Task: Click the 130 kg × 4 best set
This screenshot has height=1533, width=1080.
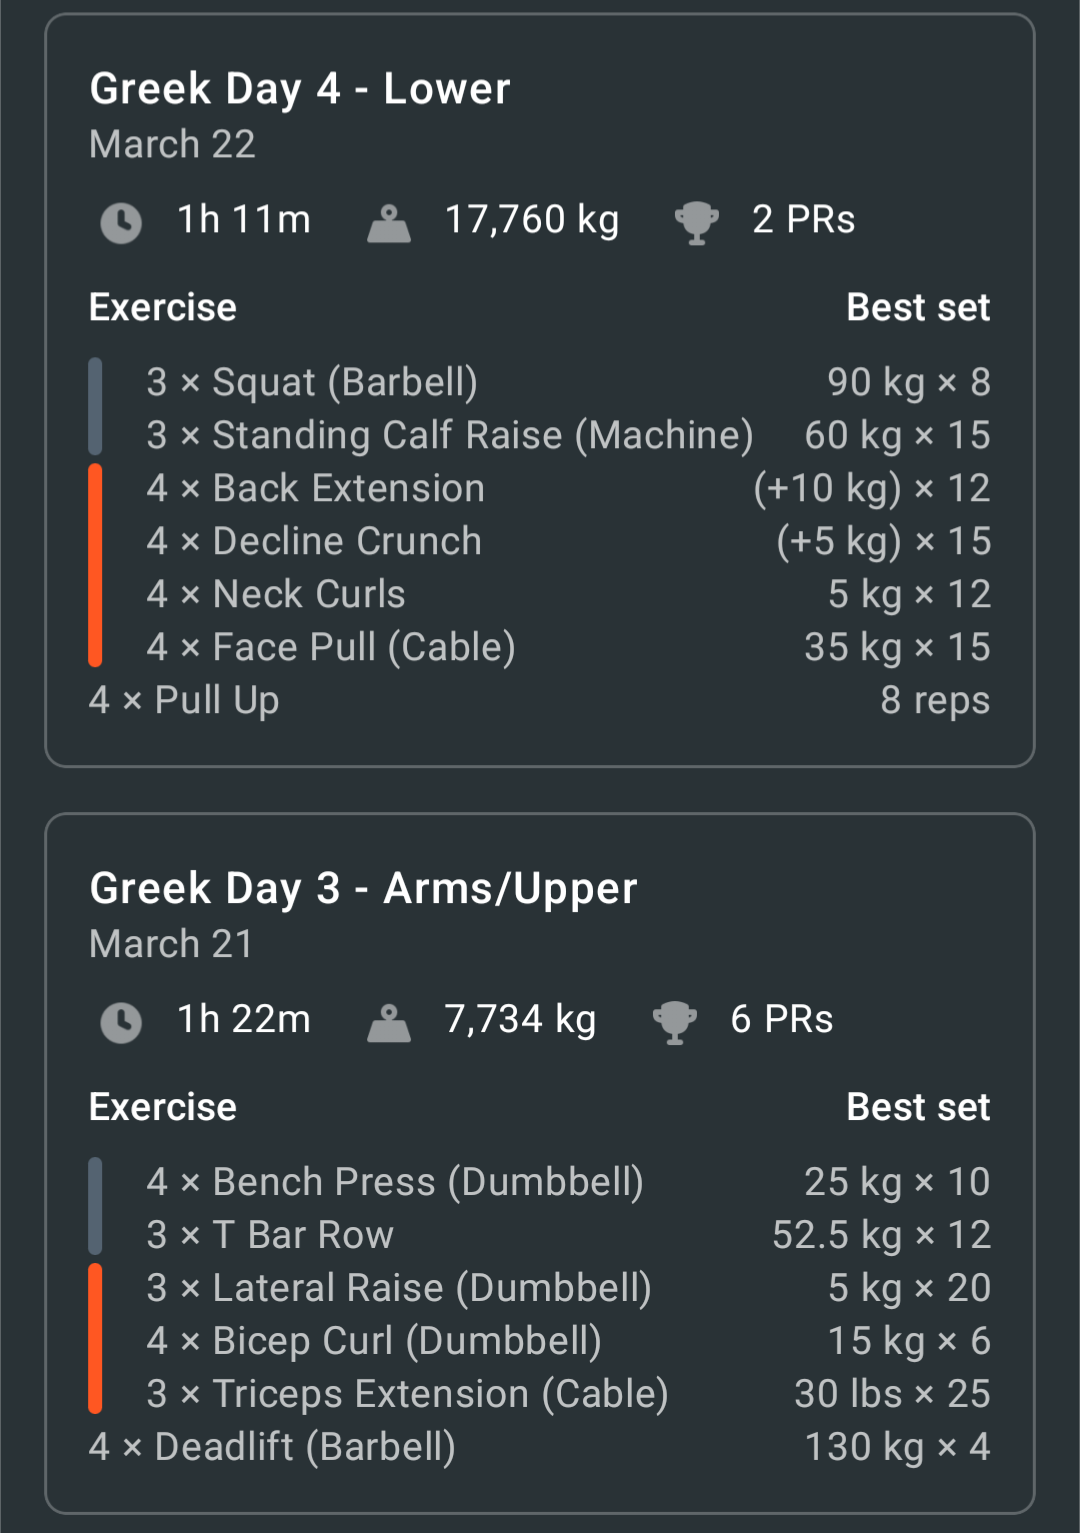Action: pyautogui.click(x=898, y=1447)
